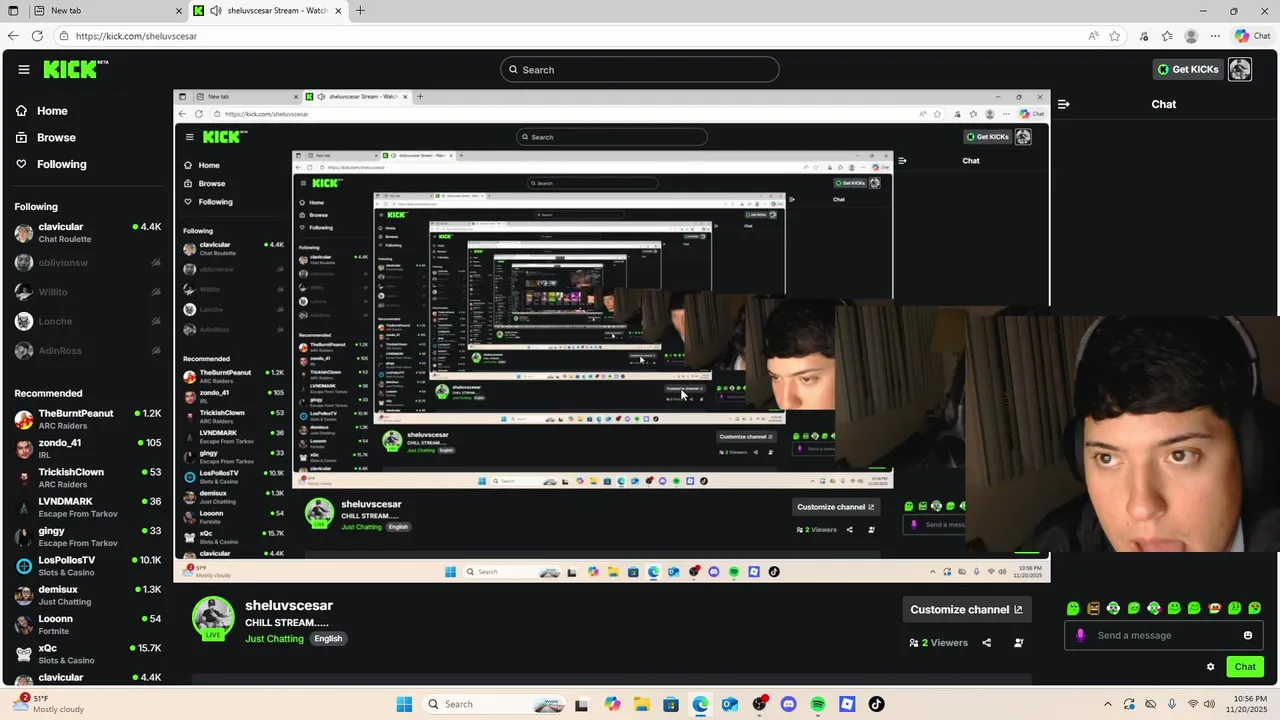Share the stream via share icon
Viewport: 1280px width, 720px height.
pyautogui.click(x=987, y=643)
